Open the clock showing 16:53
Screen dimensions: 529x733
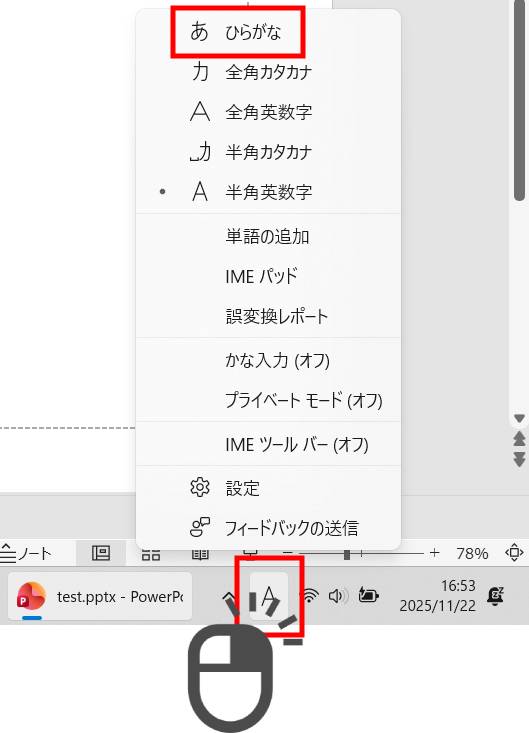click(437, 596)
